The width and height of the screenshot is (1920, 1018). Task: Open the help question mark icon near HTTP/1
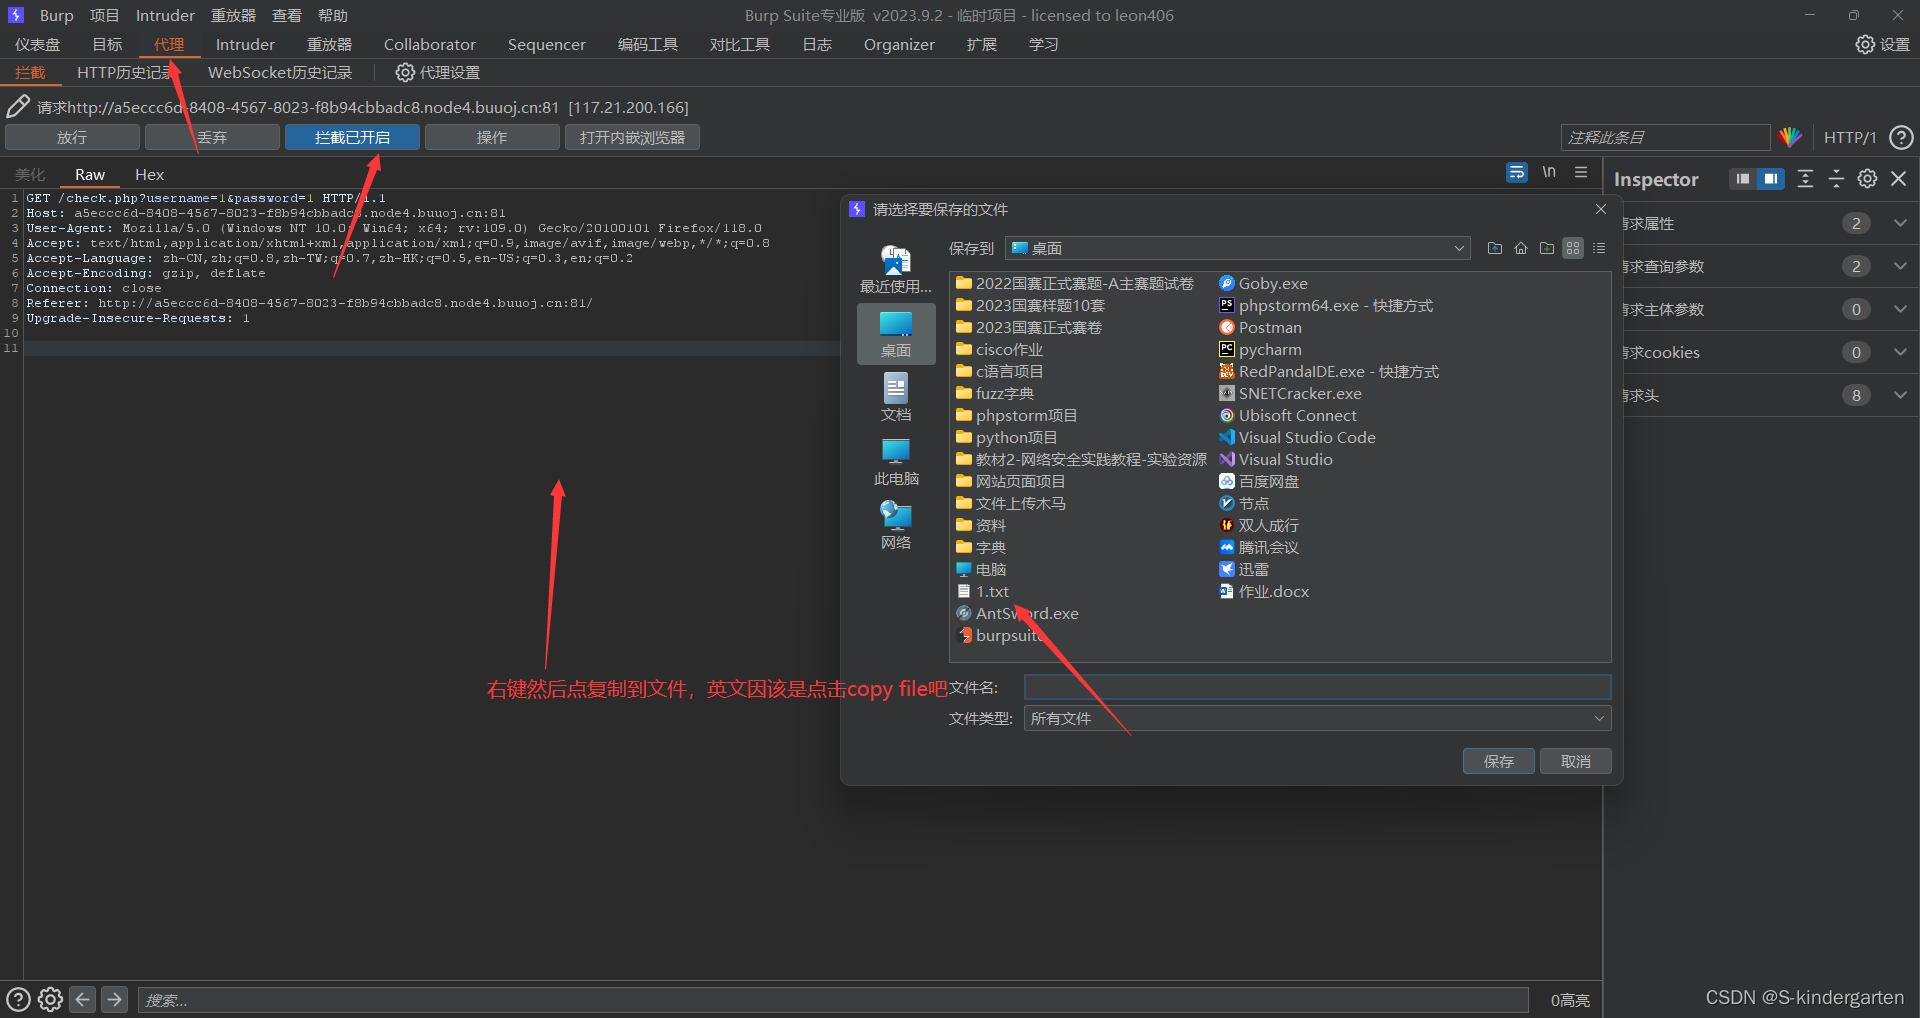pos(1901,137)
